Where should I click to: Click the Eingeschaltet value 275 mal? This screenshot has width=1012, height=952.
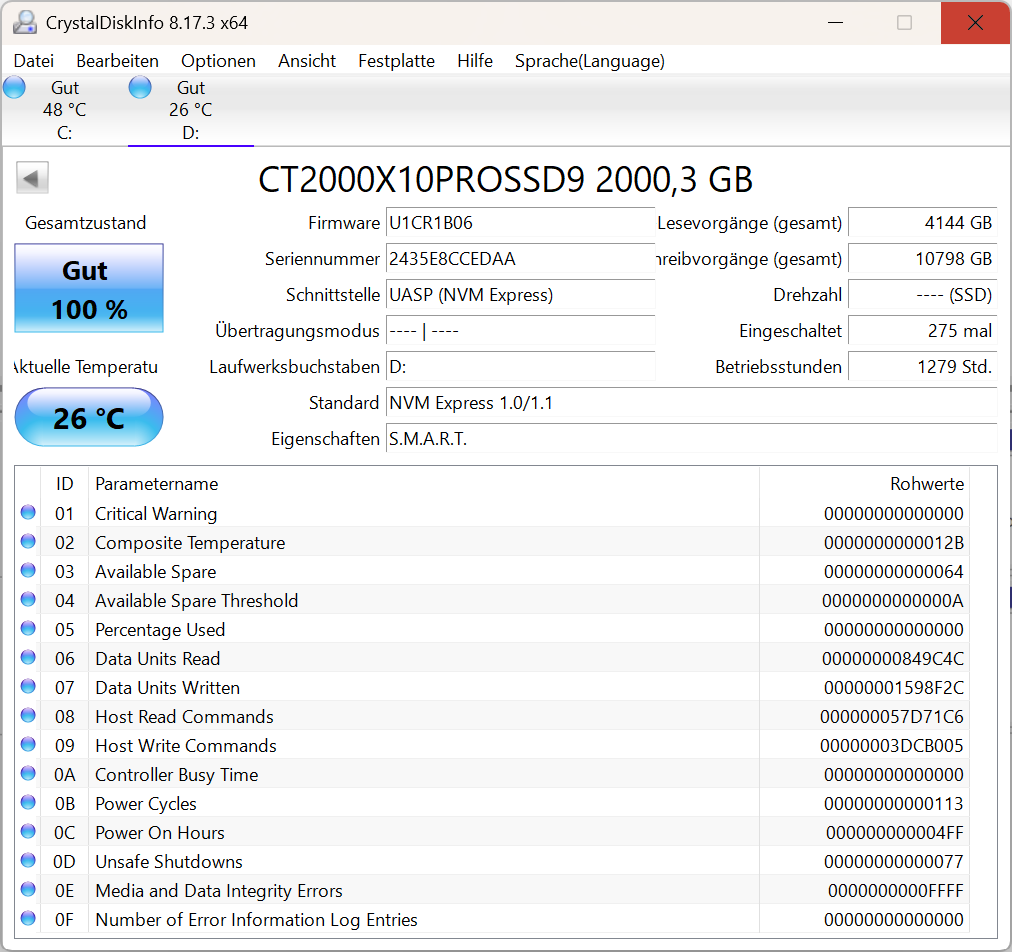click(922, 331)
